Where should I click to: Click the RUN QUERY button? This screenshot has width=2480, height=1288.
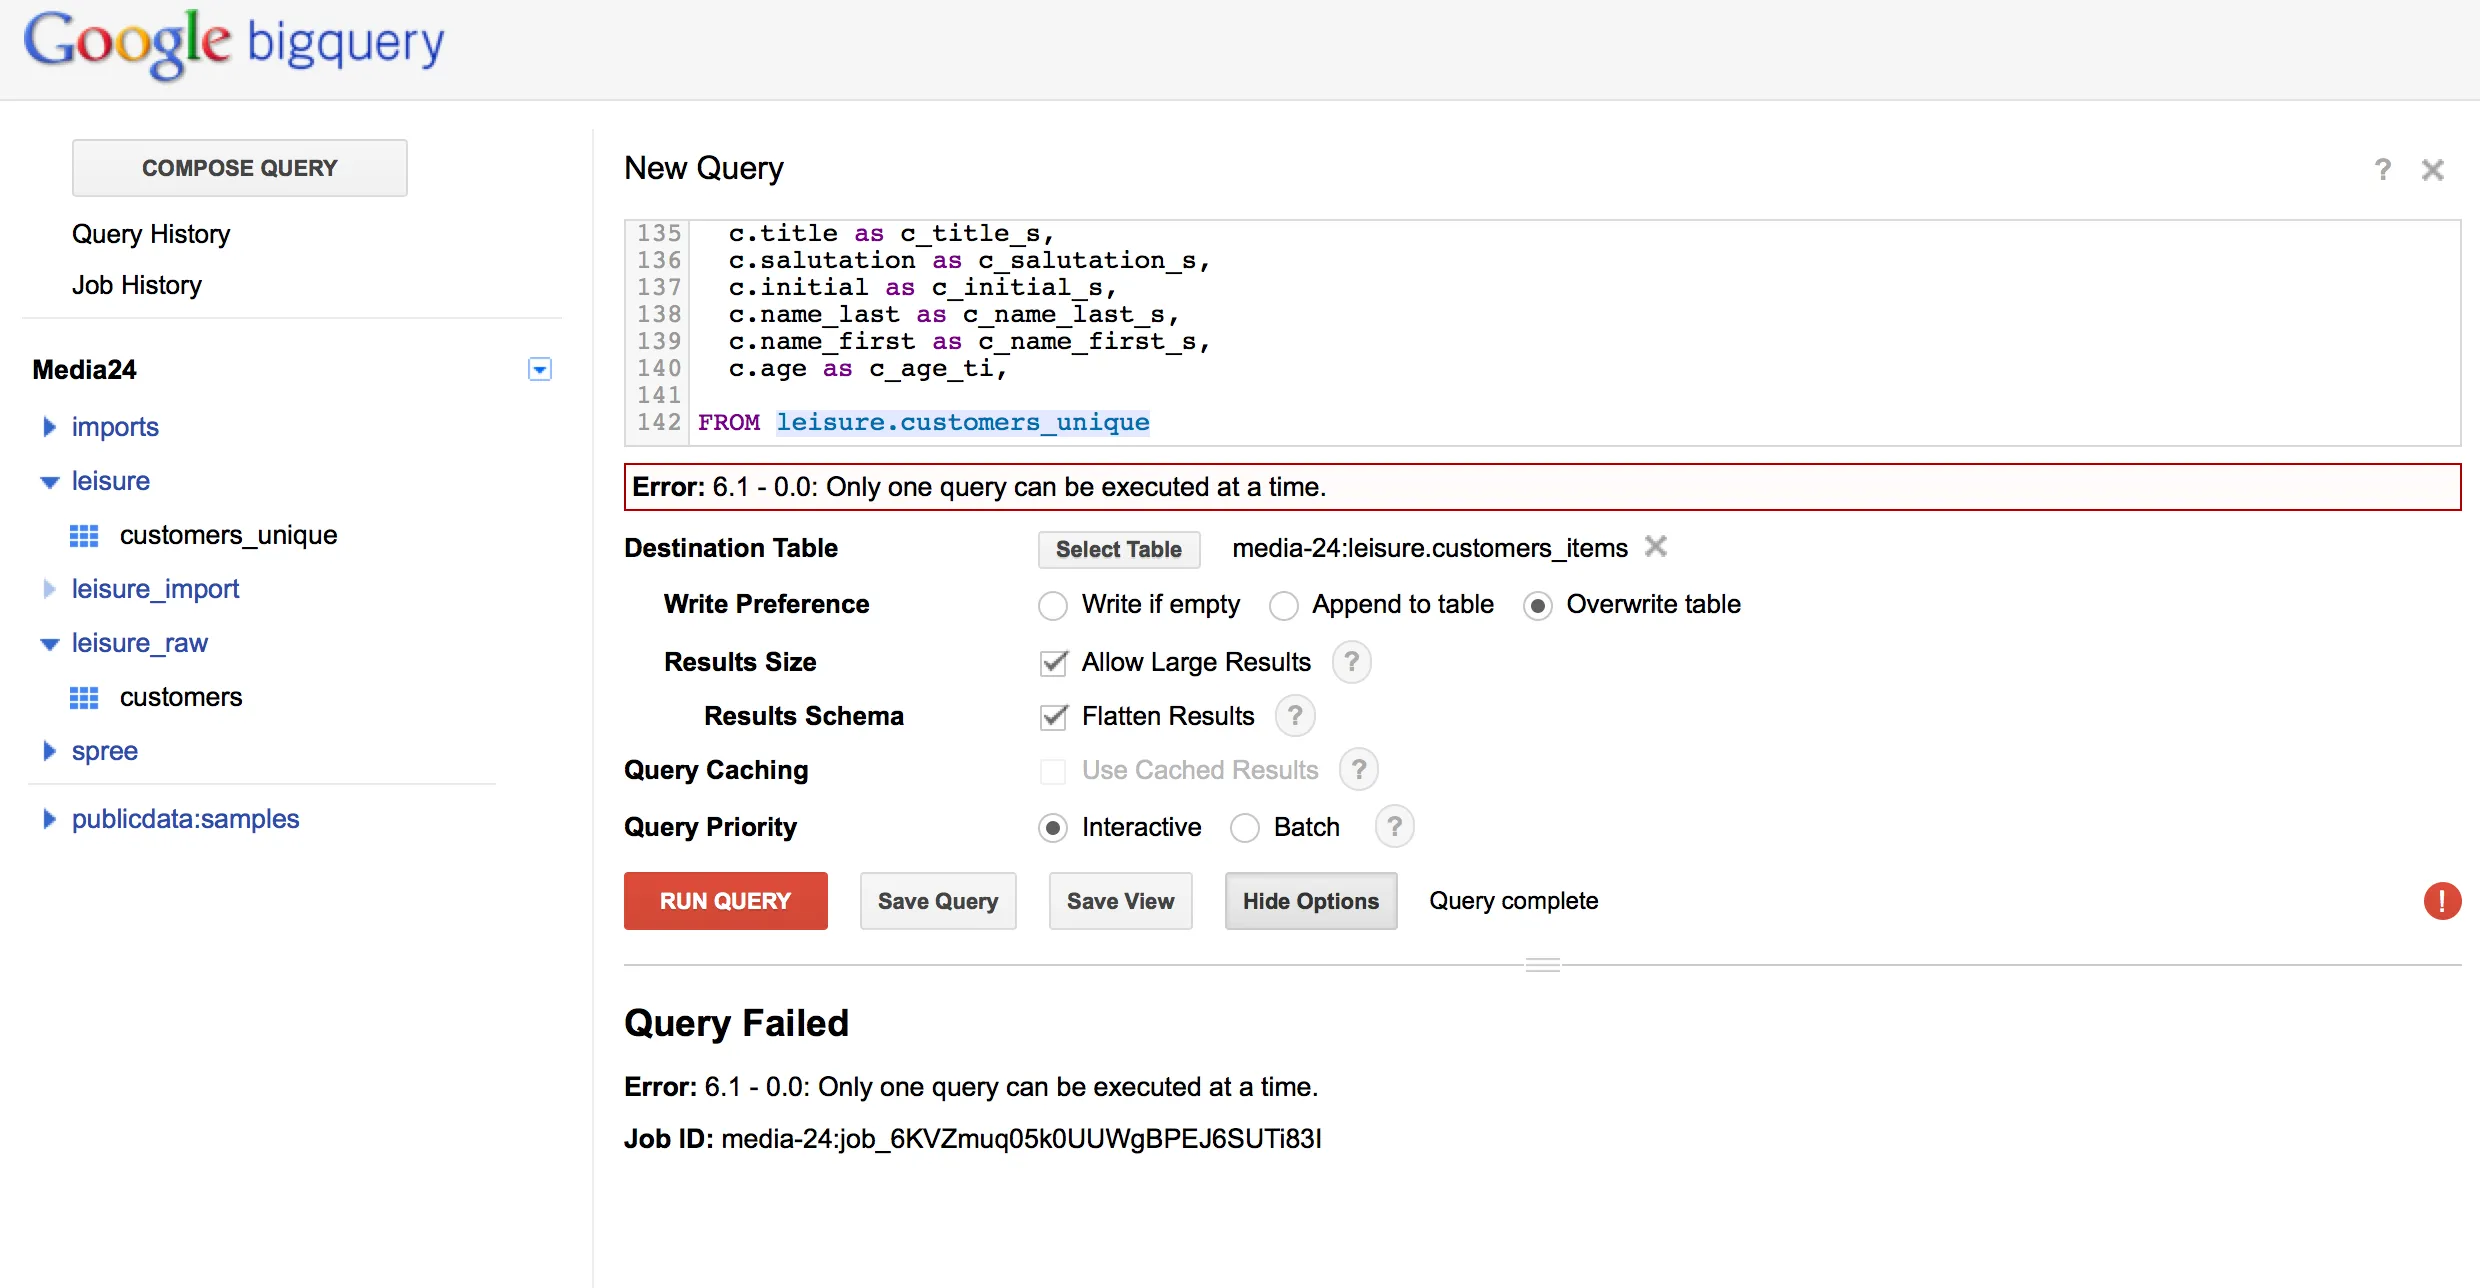click(x=726, y=901)
